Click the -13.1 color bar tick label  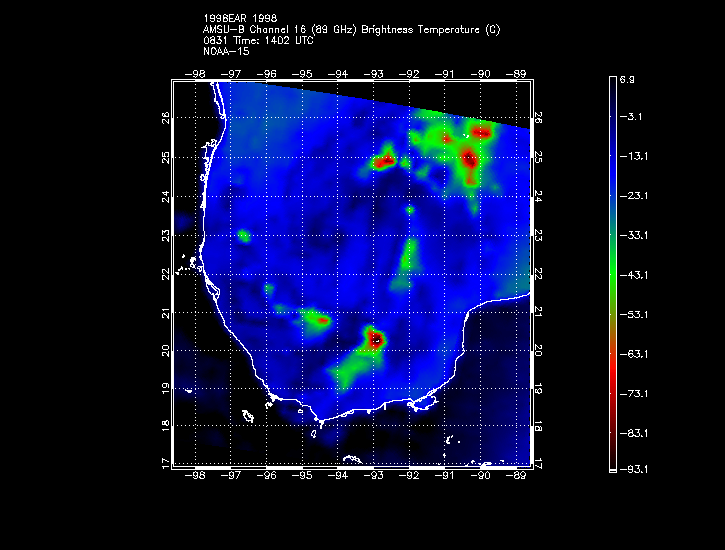pos(638,156)
